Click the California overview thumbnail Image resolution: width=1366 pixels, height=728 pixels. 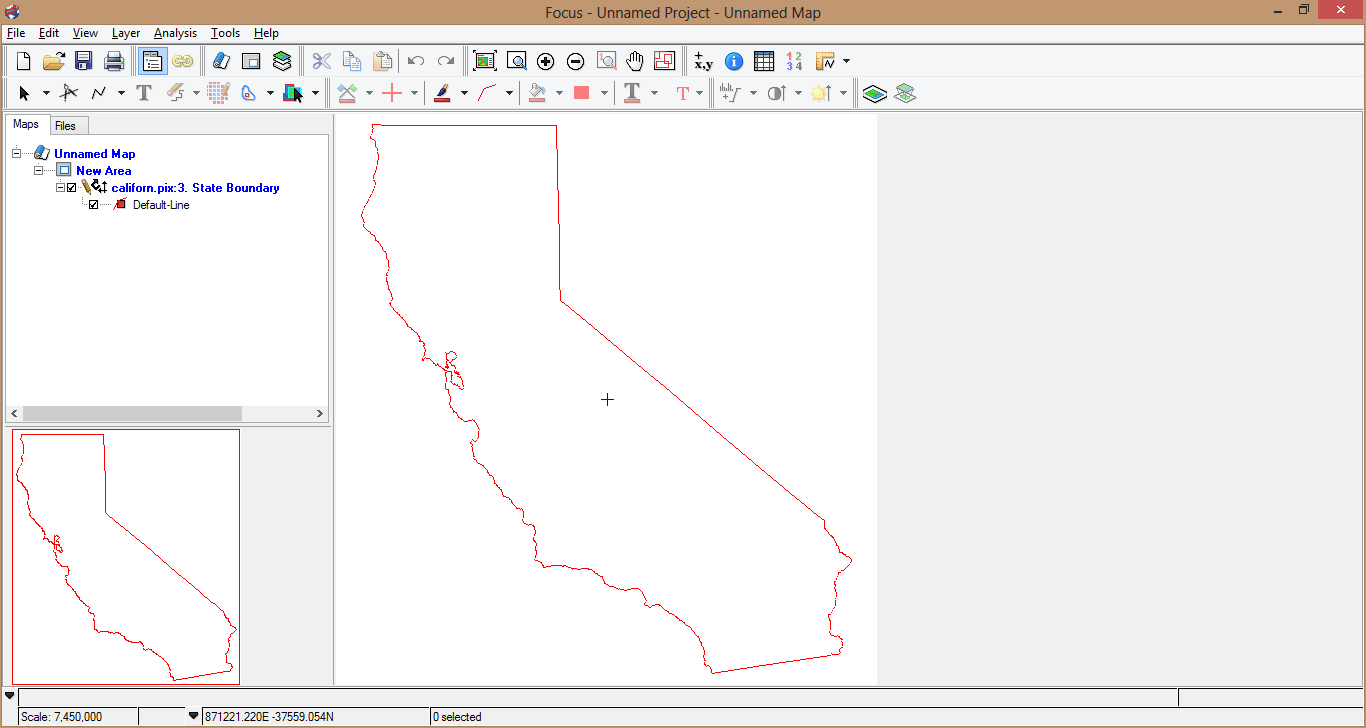[x=125, y=556]
